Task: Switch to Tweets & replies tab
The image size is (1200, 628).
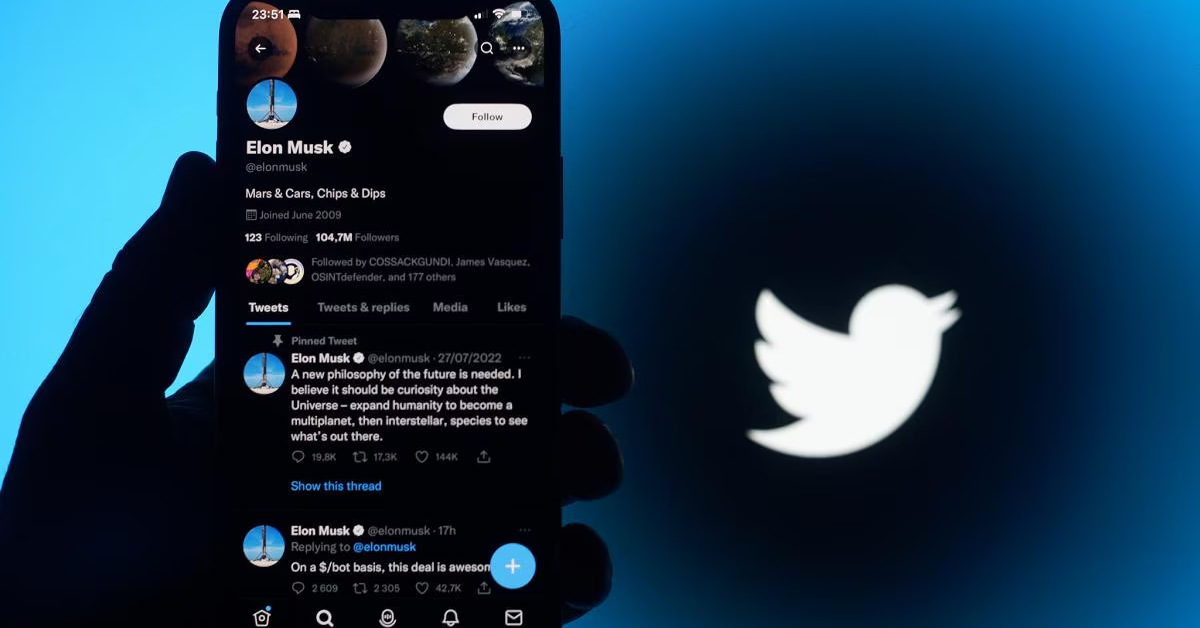Action: pyautogui.click(x=363, y=307)
